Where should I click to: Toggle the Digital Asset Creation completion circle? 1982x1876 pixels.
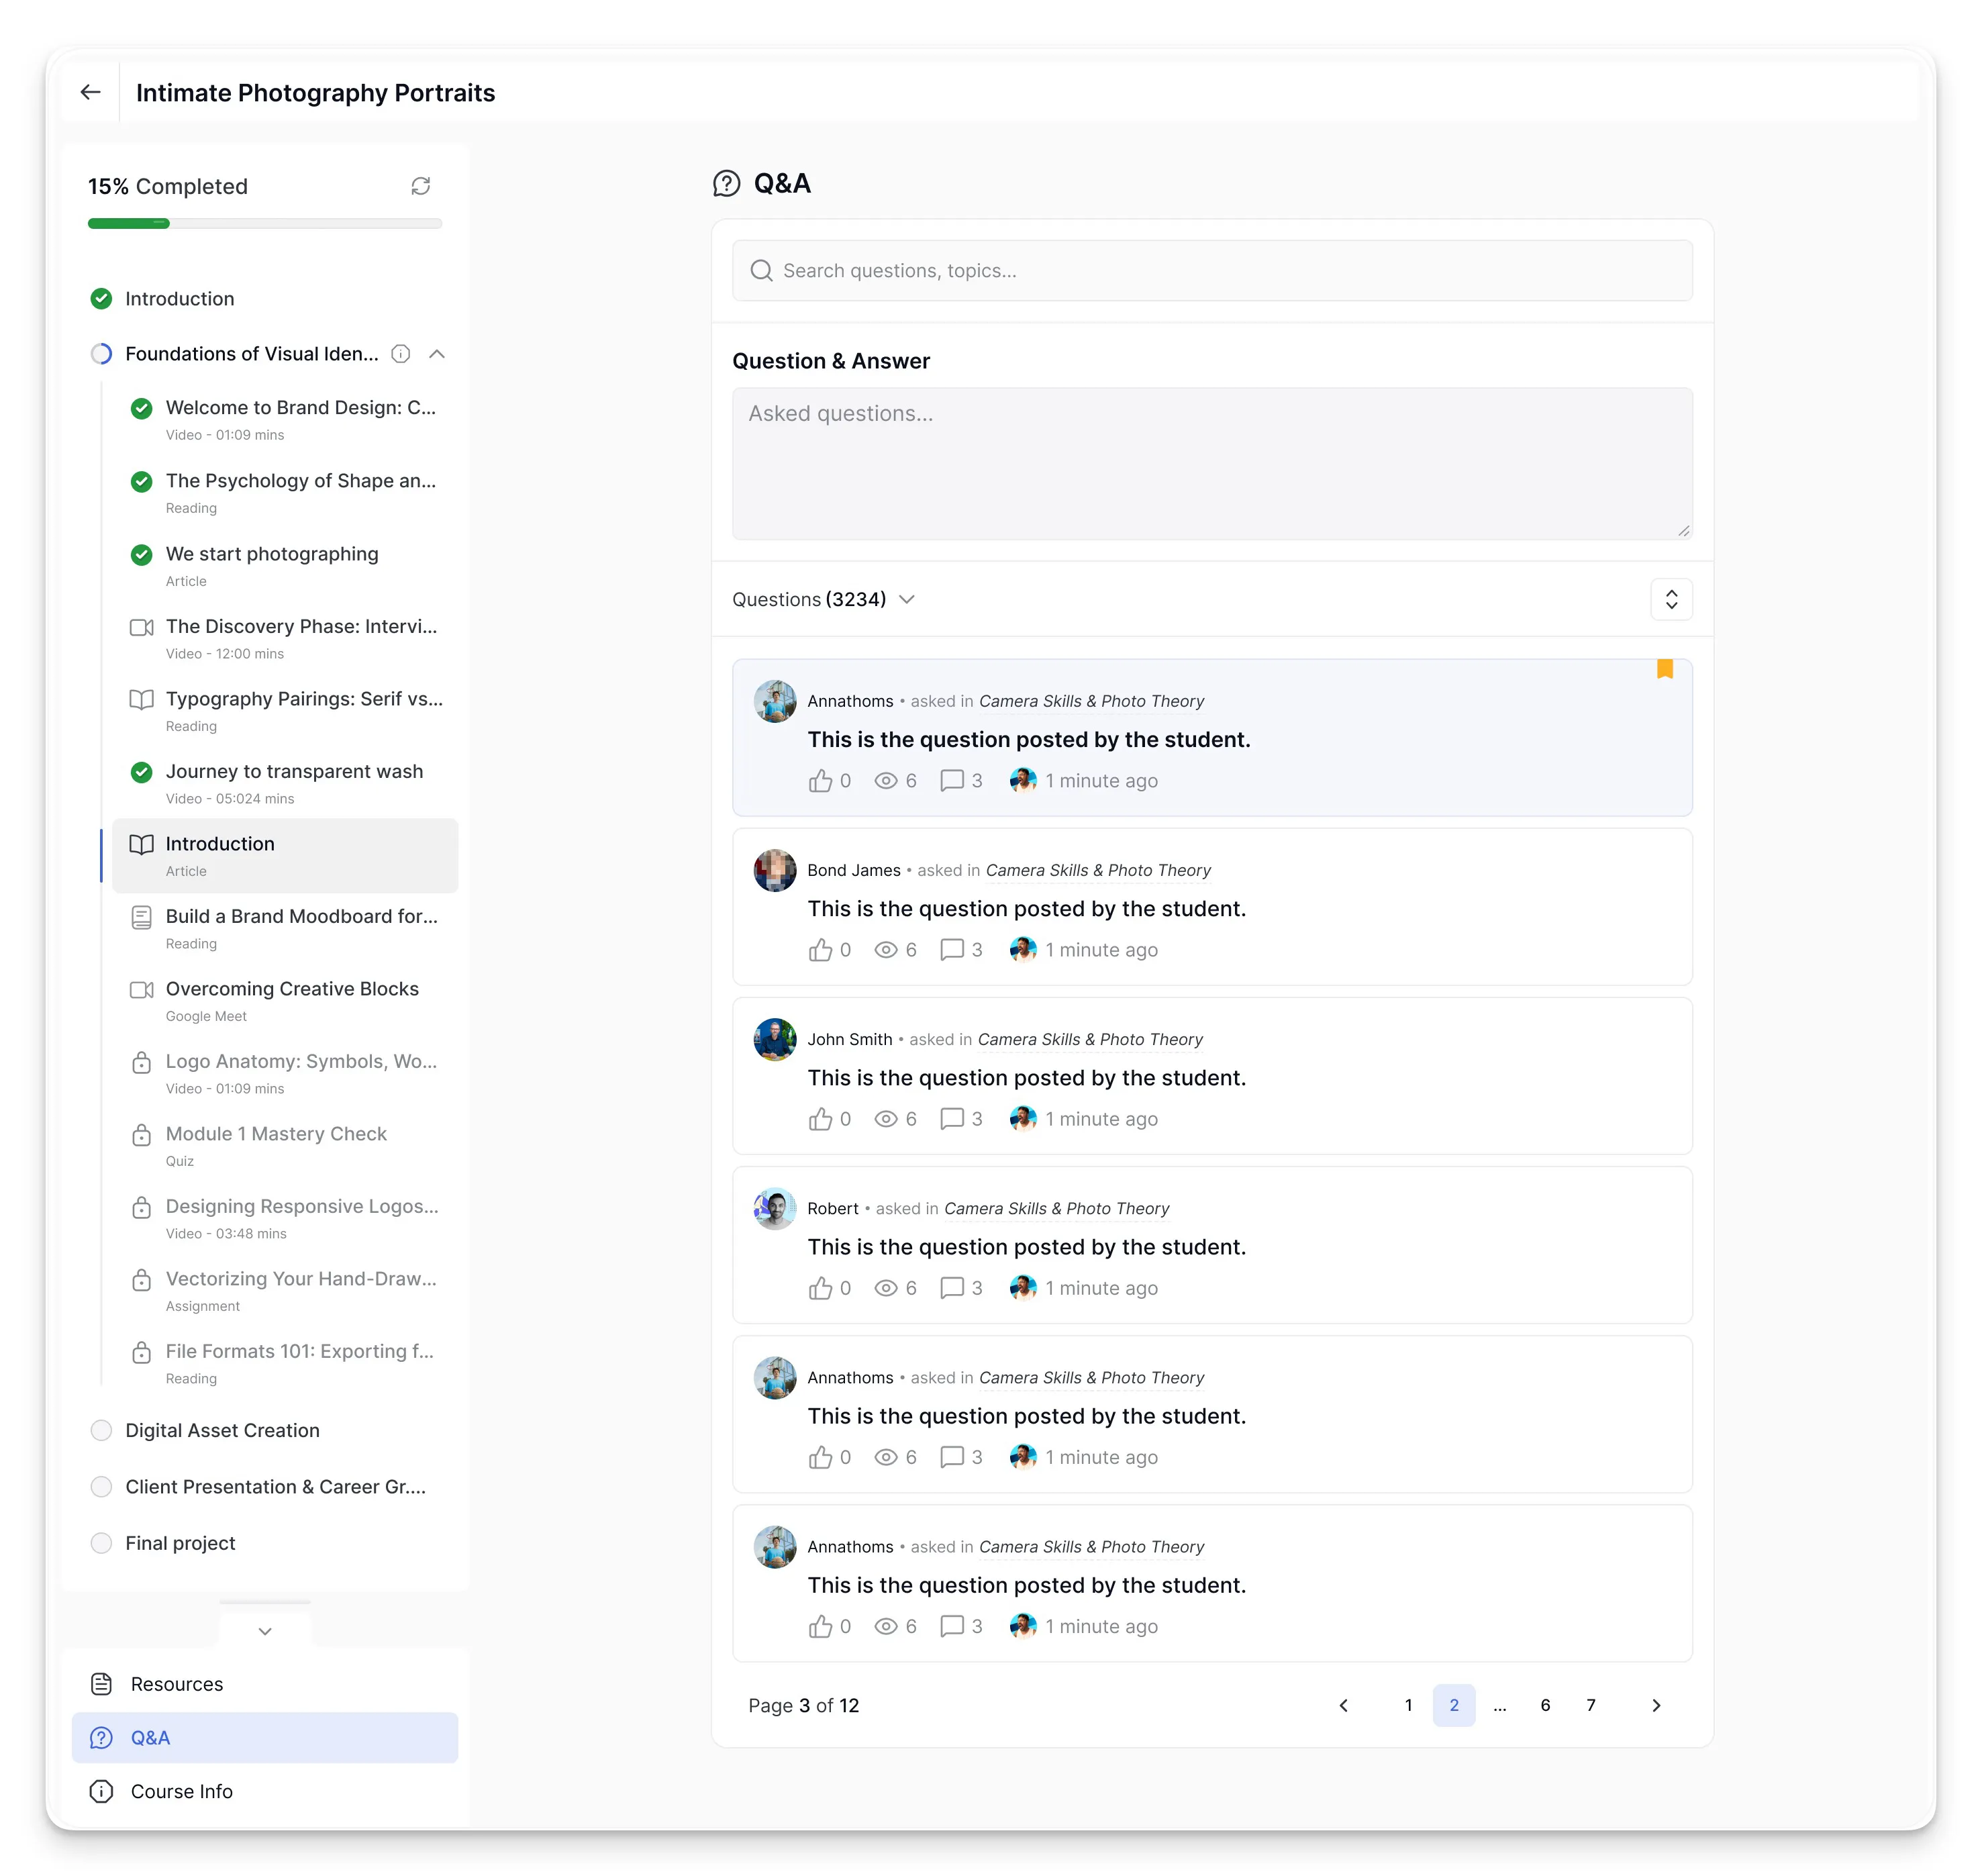pos(101,1430)
